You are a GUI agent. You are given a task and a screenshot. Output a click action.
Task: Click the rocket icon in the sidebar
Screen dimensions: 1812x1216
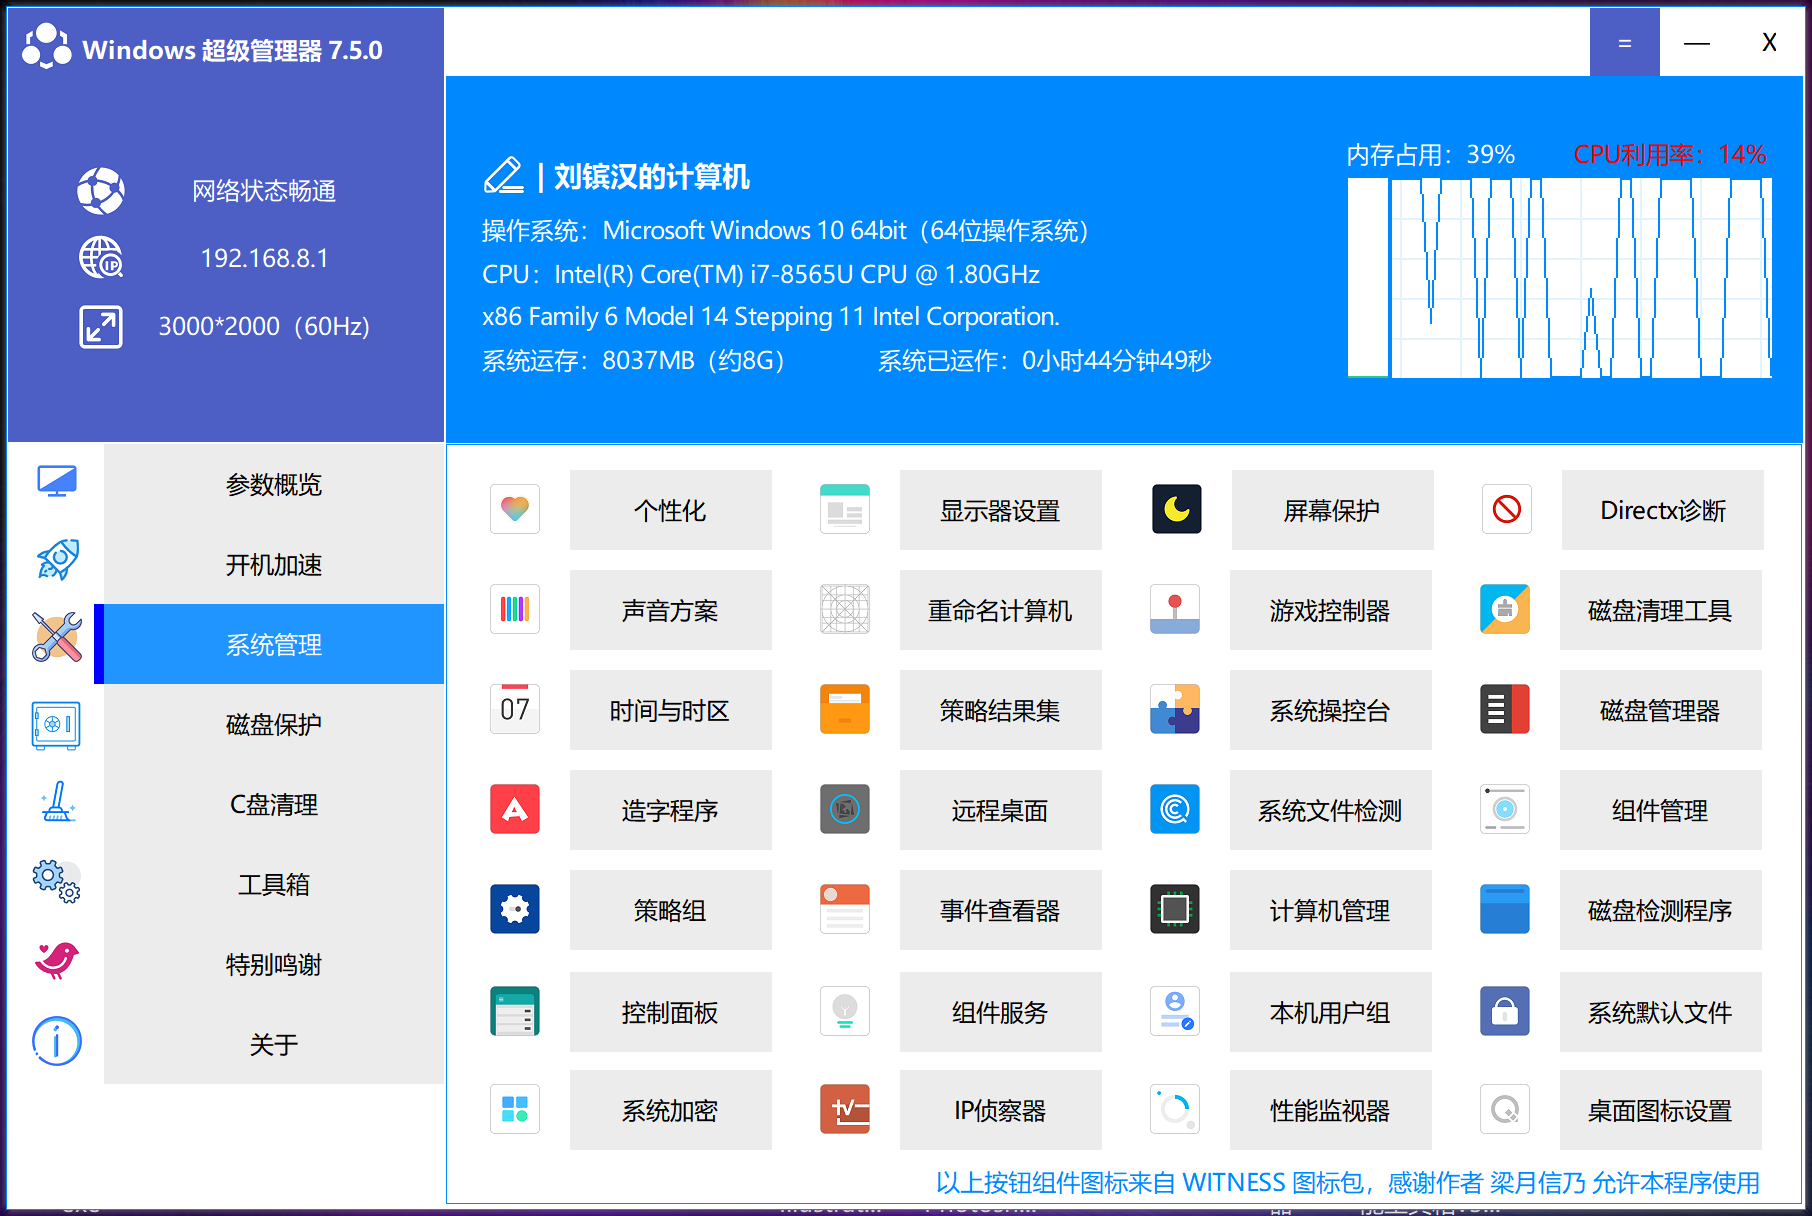pos(57,560)
